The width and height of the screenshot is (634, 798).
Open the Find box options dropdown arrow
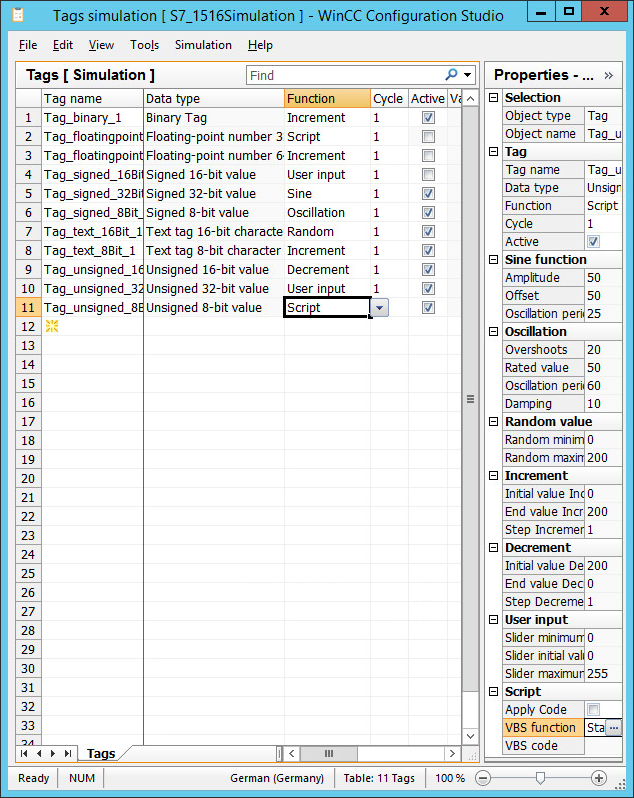click(467, 75)
